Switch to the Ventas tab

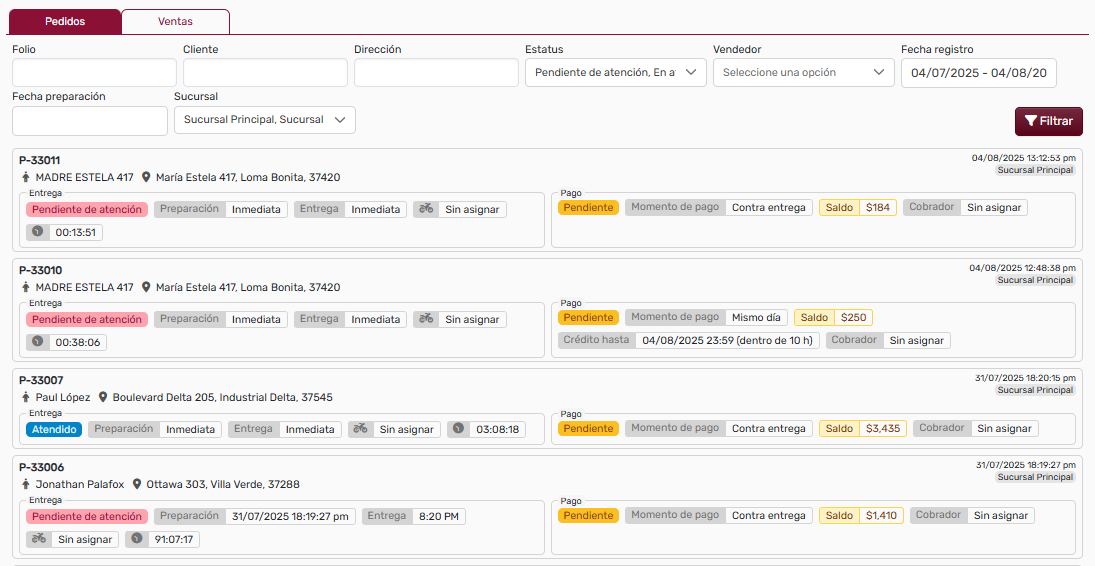pyautogui.click(x=175, y=21)
